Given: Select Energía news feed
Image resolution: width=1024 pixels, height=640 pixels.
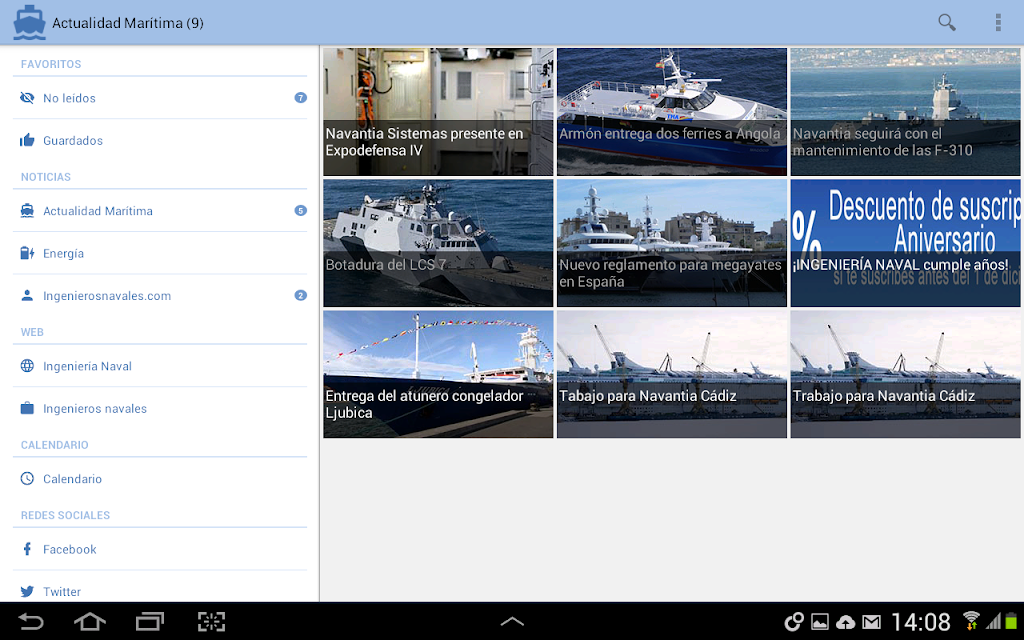Looking at the screenshot, I should (x=160, y=253).
